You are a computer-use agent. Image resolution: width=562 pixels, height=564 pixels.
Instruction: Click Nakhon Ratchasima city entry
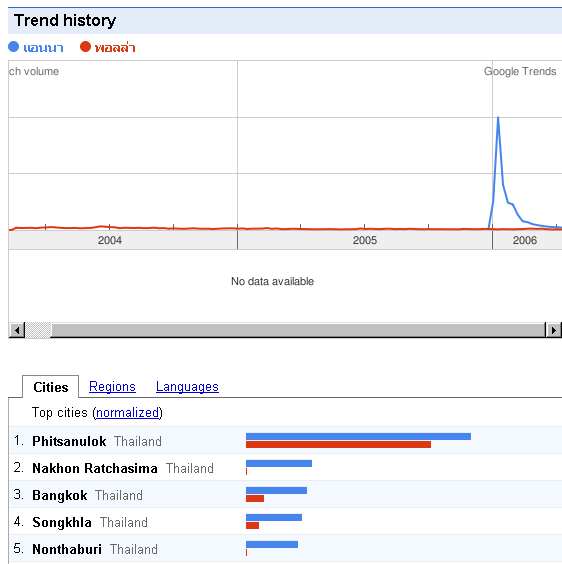pos(95,468)
